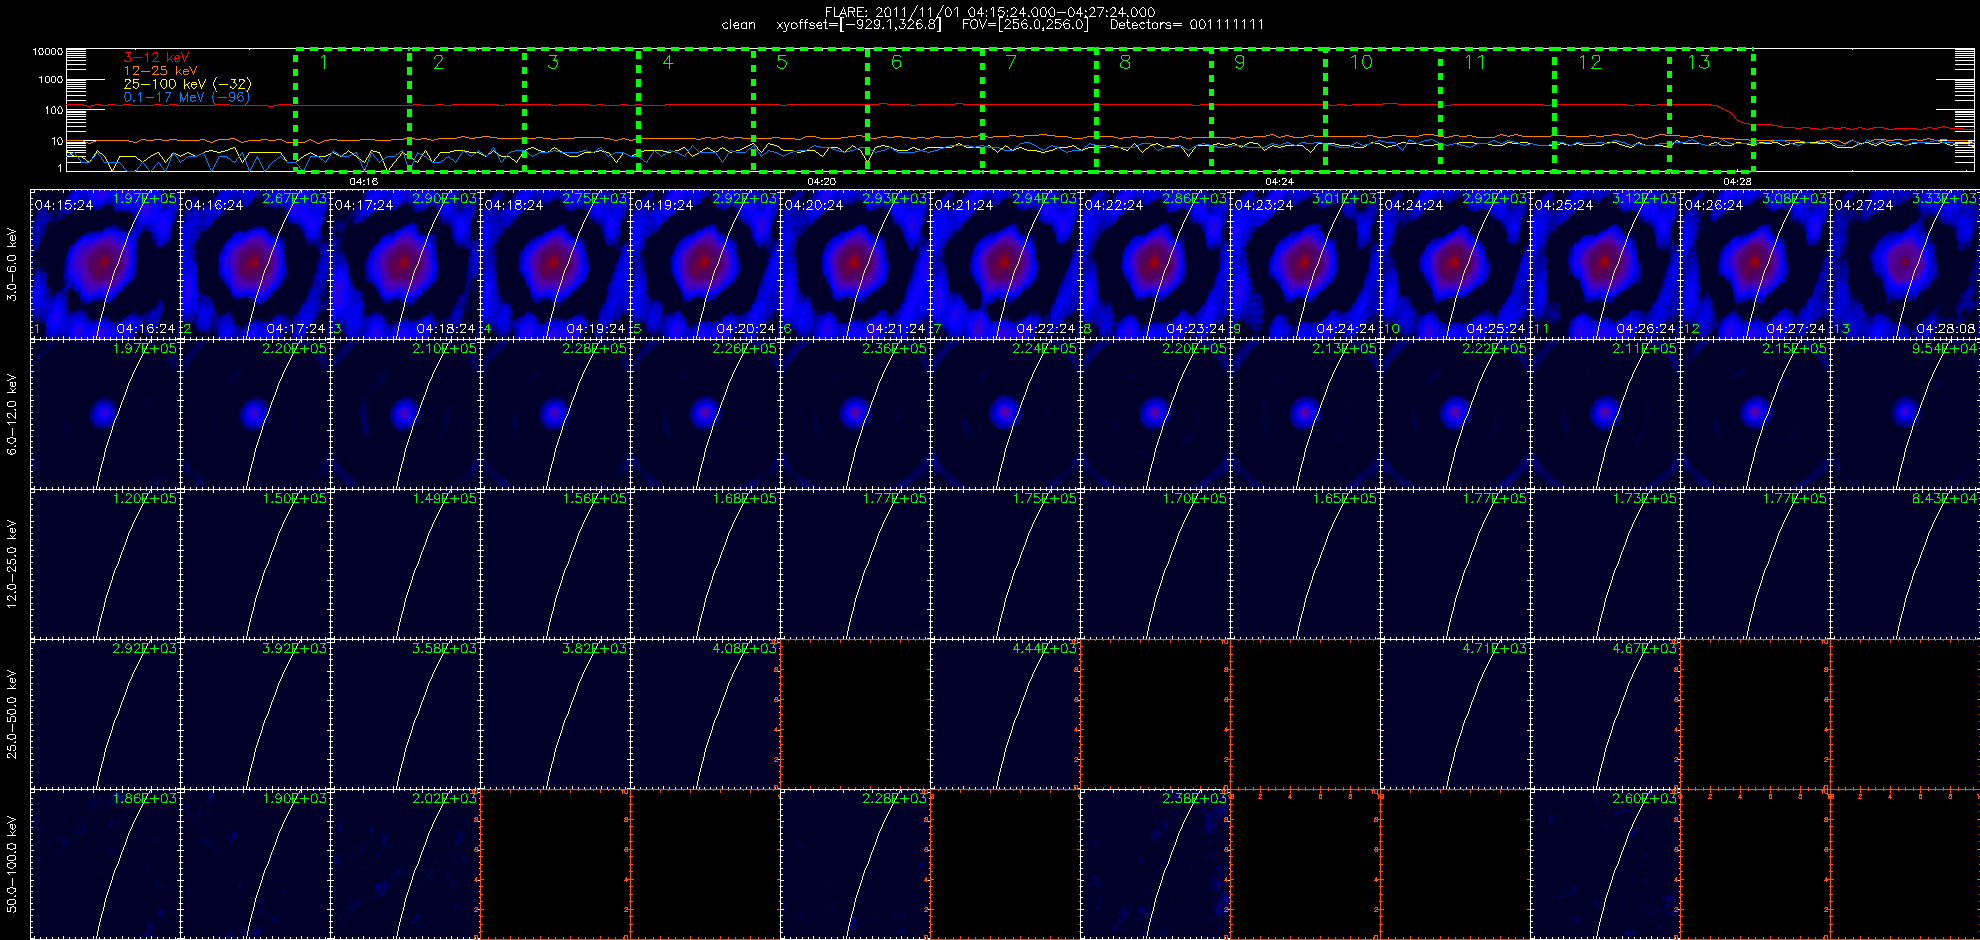Open the 25.0-50.0 keV image for interval 7
The height and width of the screenshot is (940, 1980).
(1005, 713)
